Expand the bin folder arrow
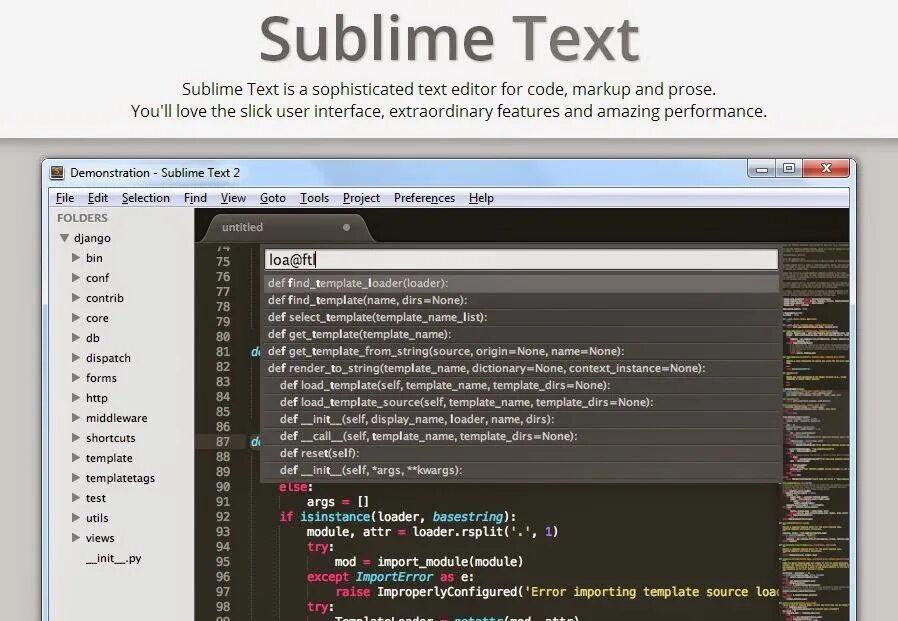898x621 pixels. tap(76, 258)
